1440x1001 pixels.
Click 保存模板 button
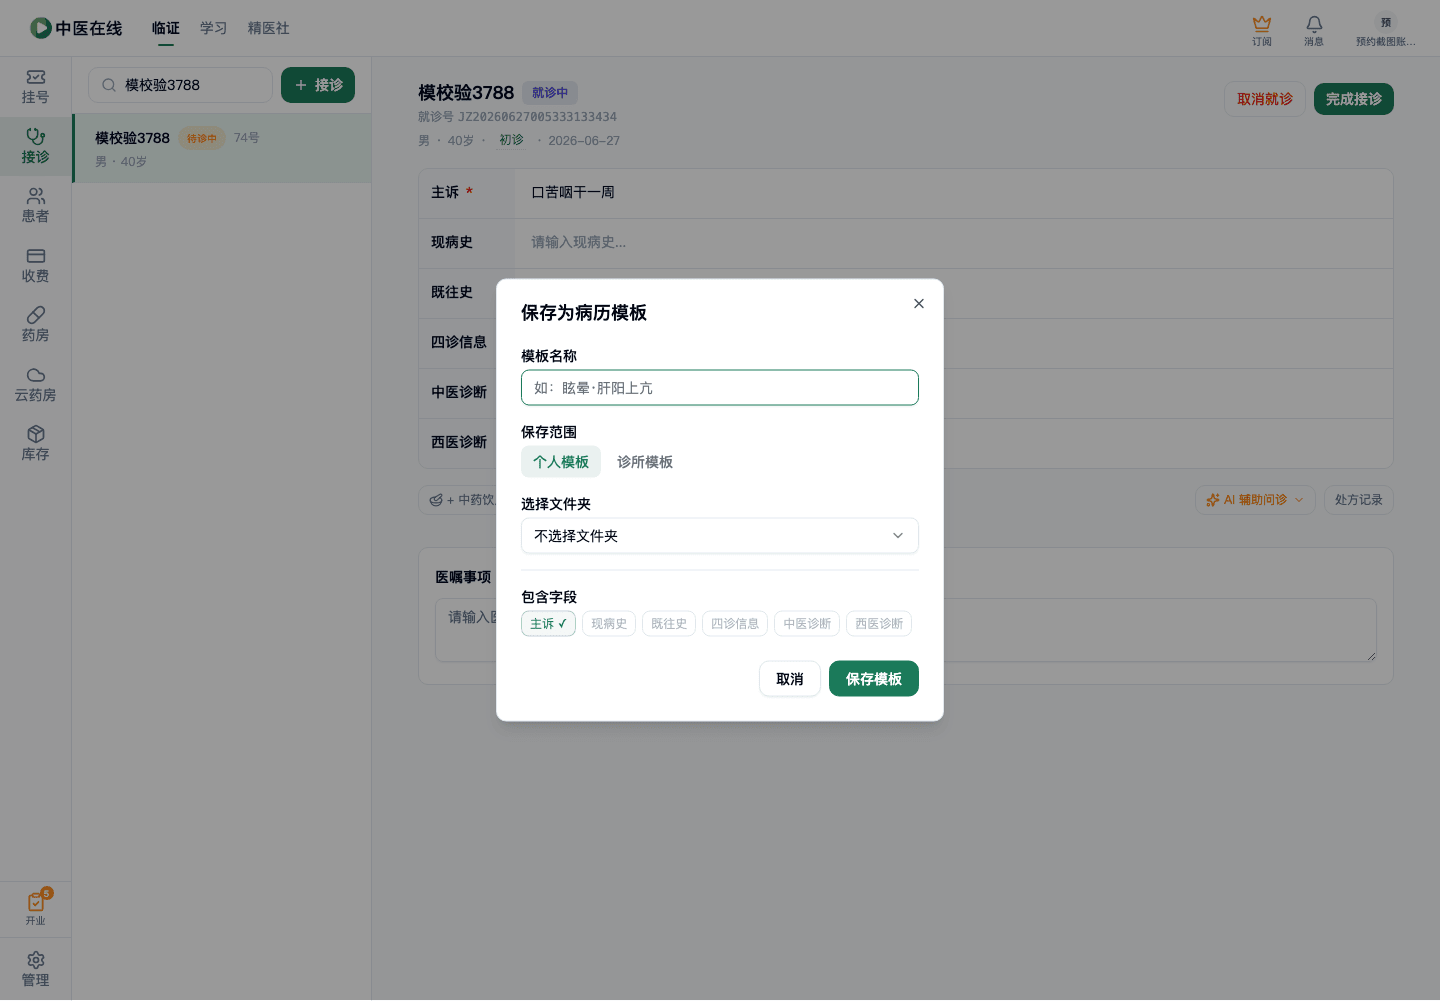[874, 679]
